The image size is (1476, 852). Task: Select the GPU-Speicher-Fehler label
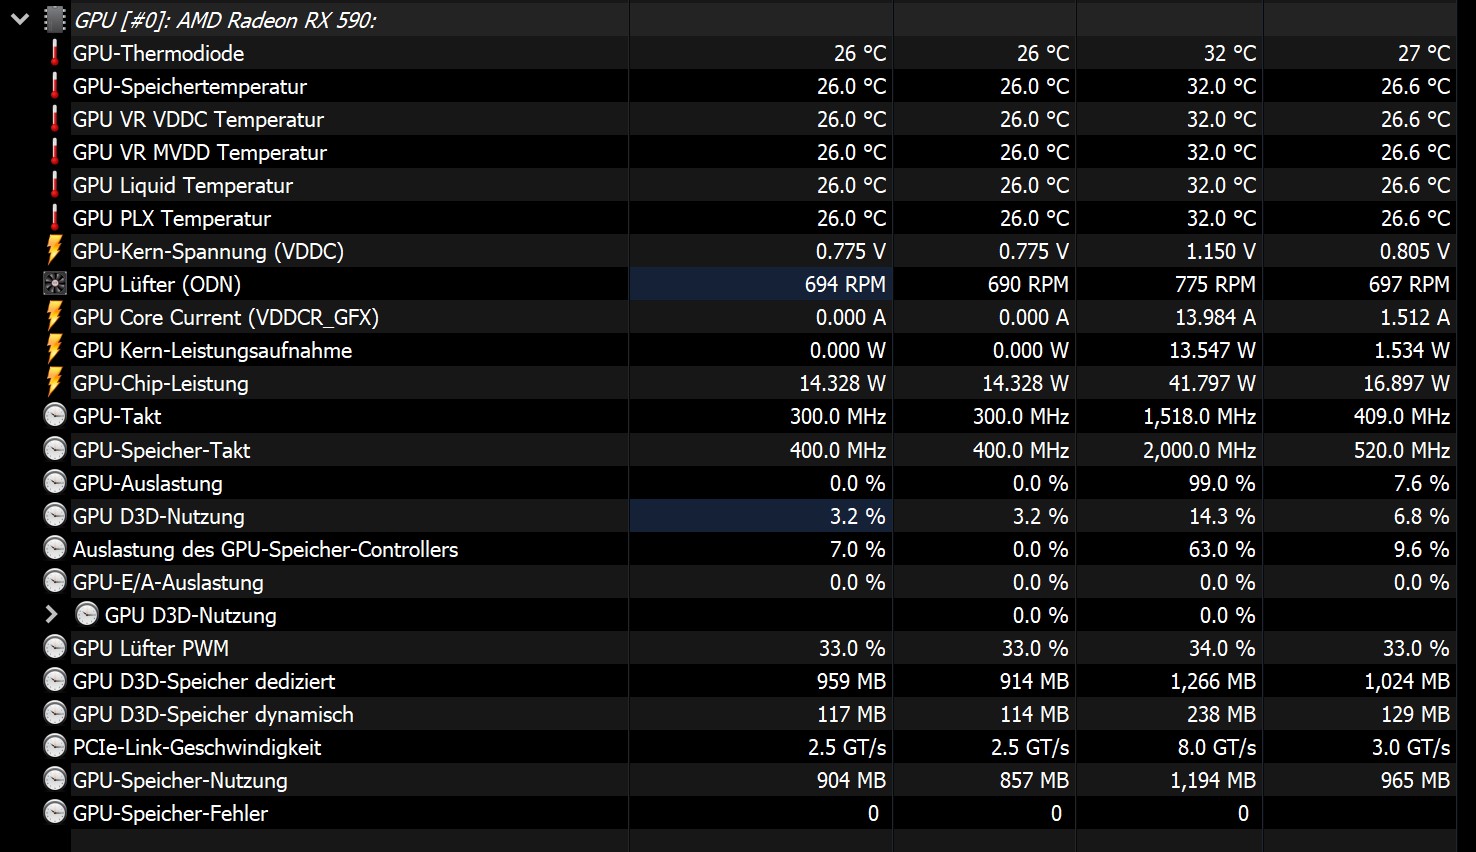(171, 813)
